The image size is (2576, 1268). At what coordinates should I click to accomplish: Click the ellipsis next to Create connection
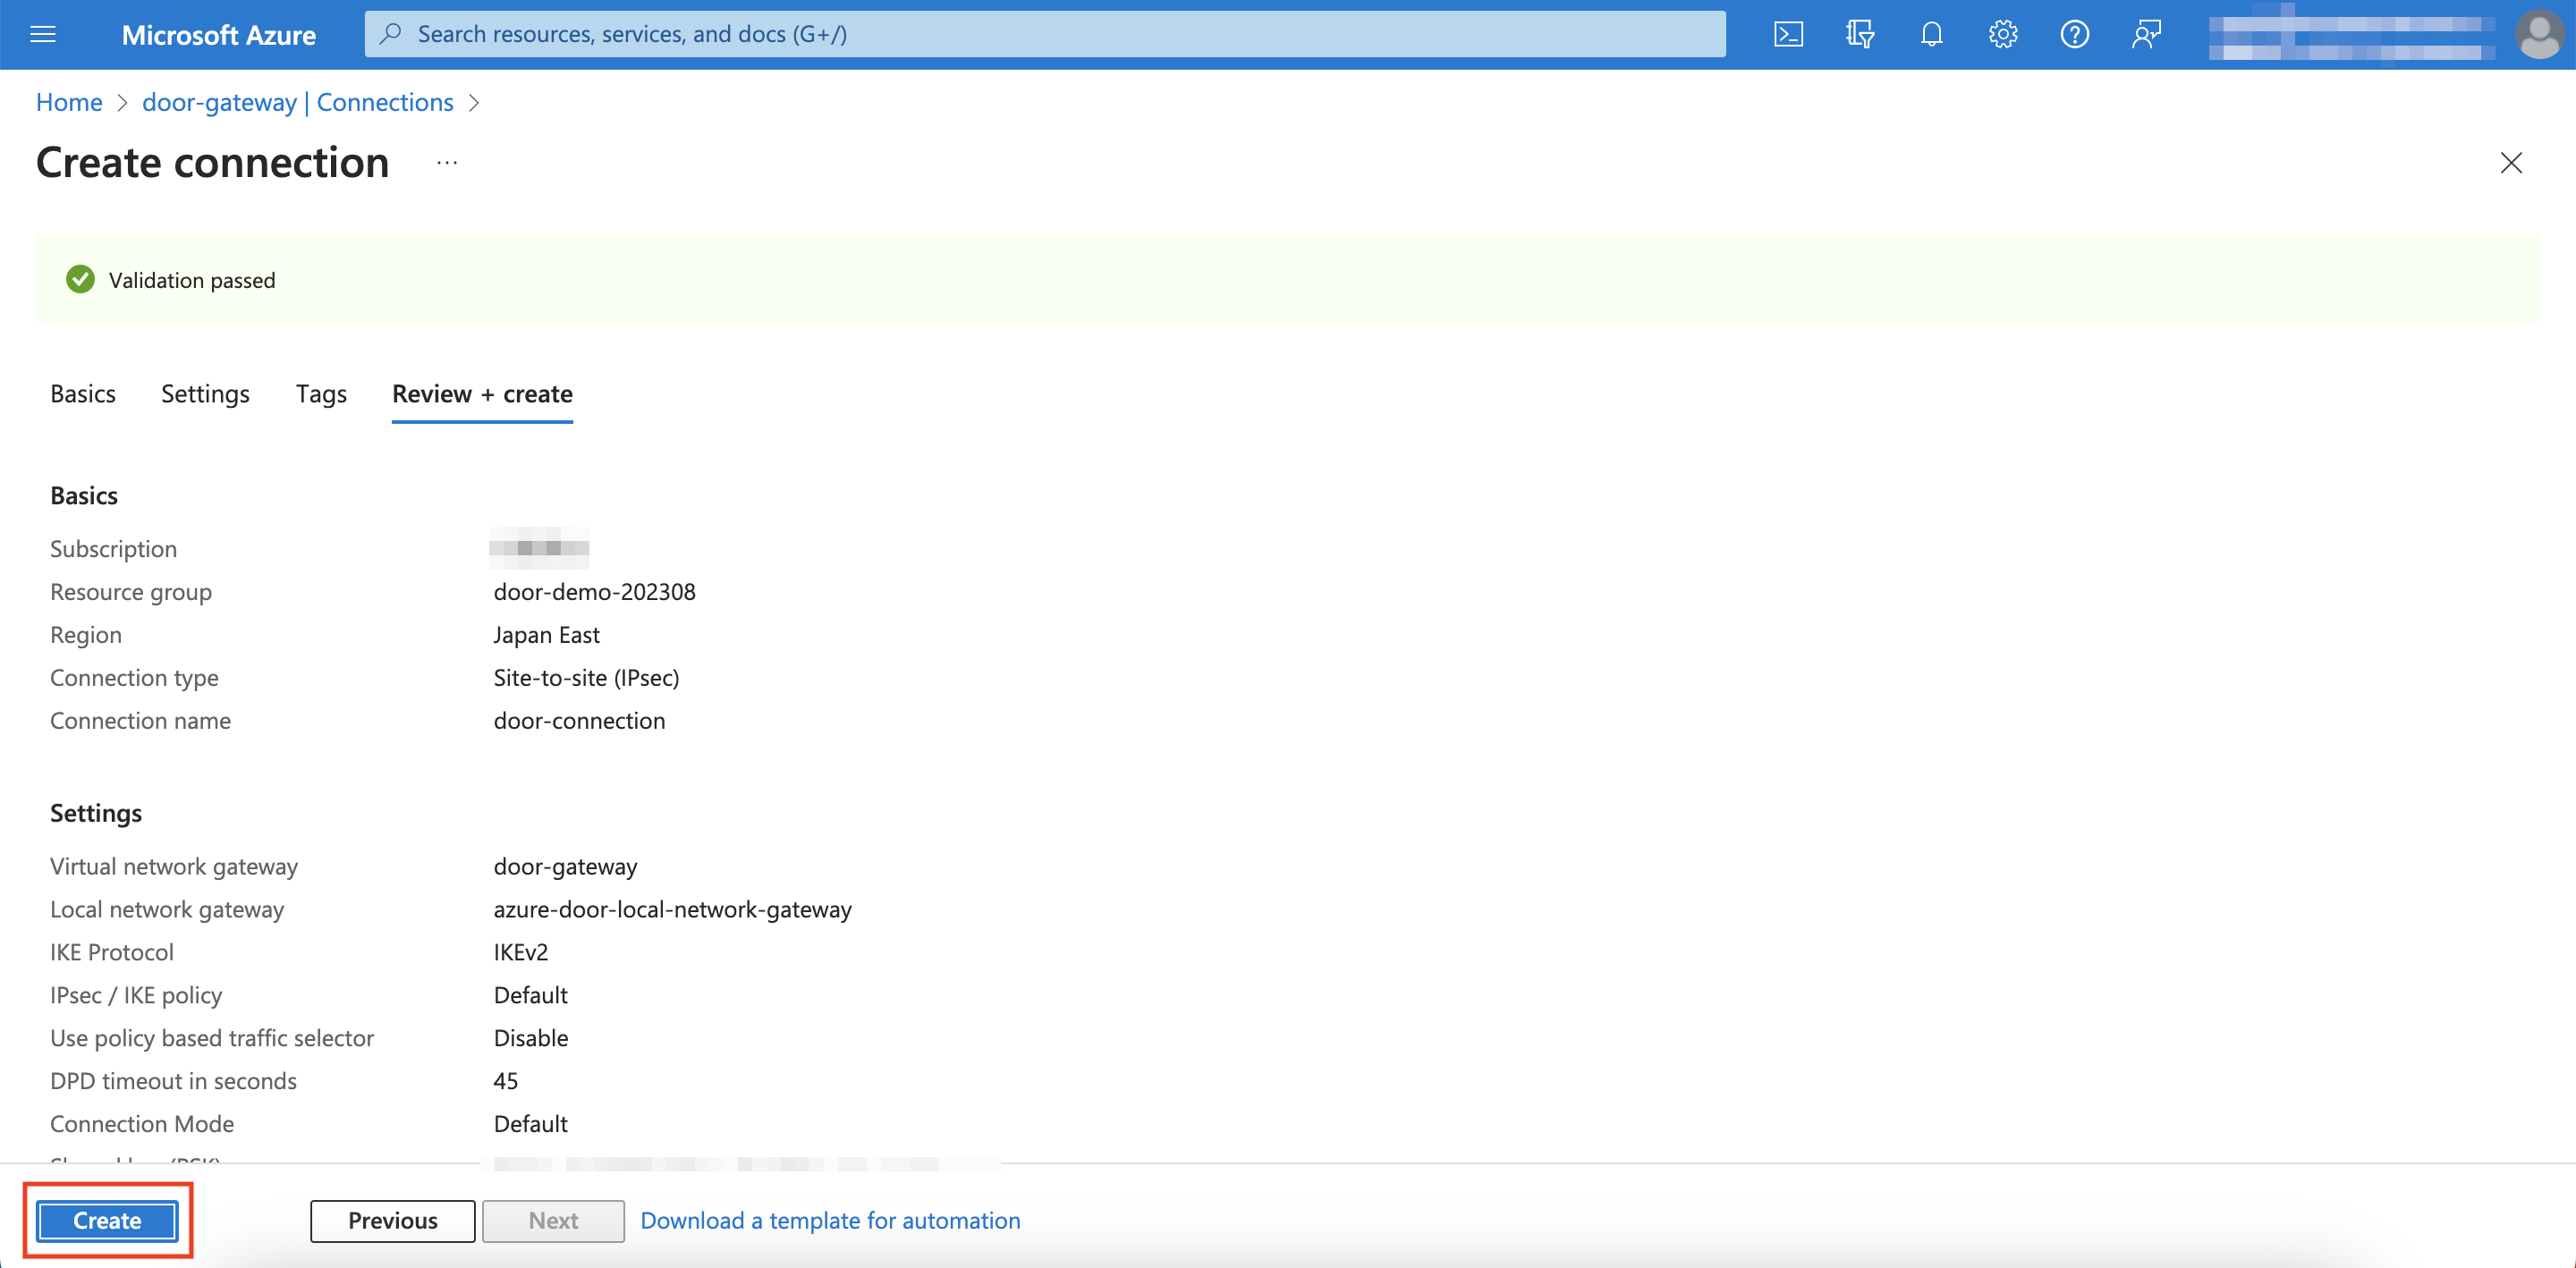(x=447, y=163)
